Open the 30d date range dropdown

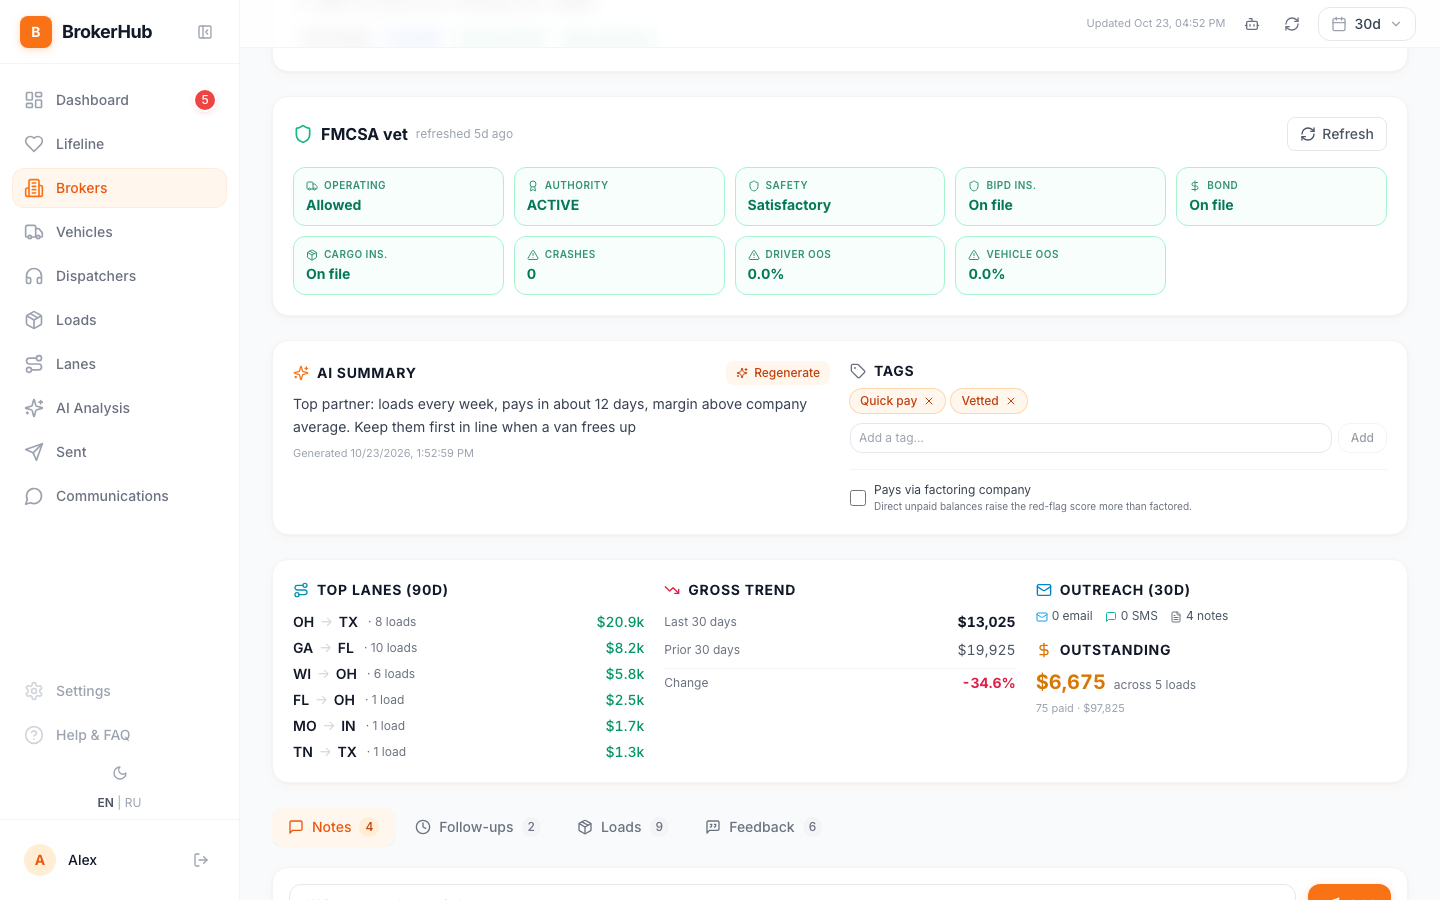pos(1367,24)
